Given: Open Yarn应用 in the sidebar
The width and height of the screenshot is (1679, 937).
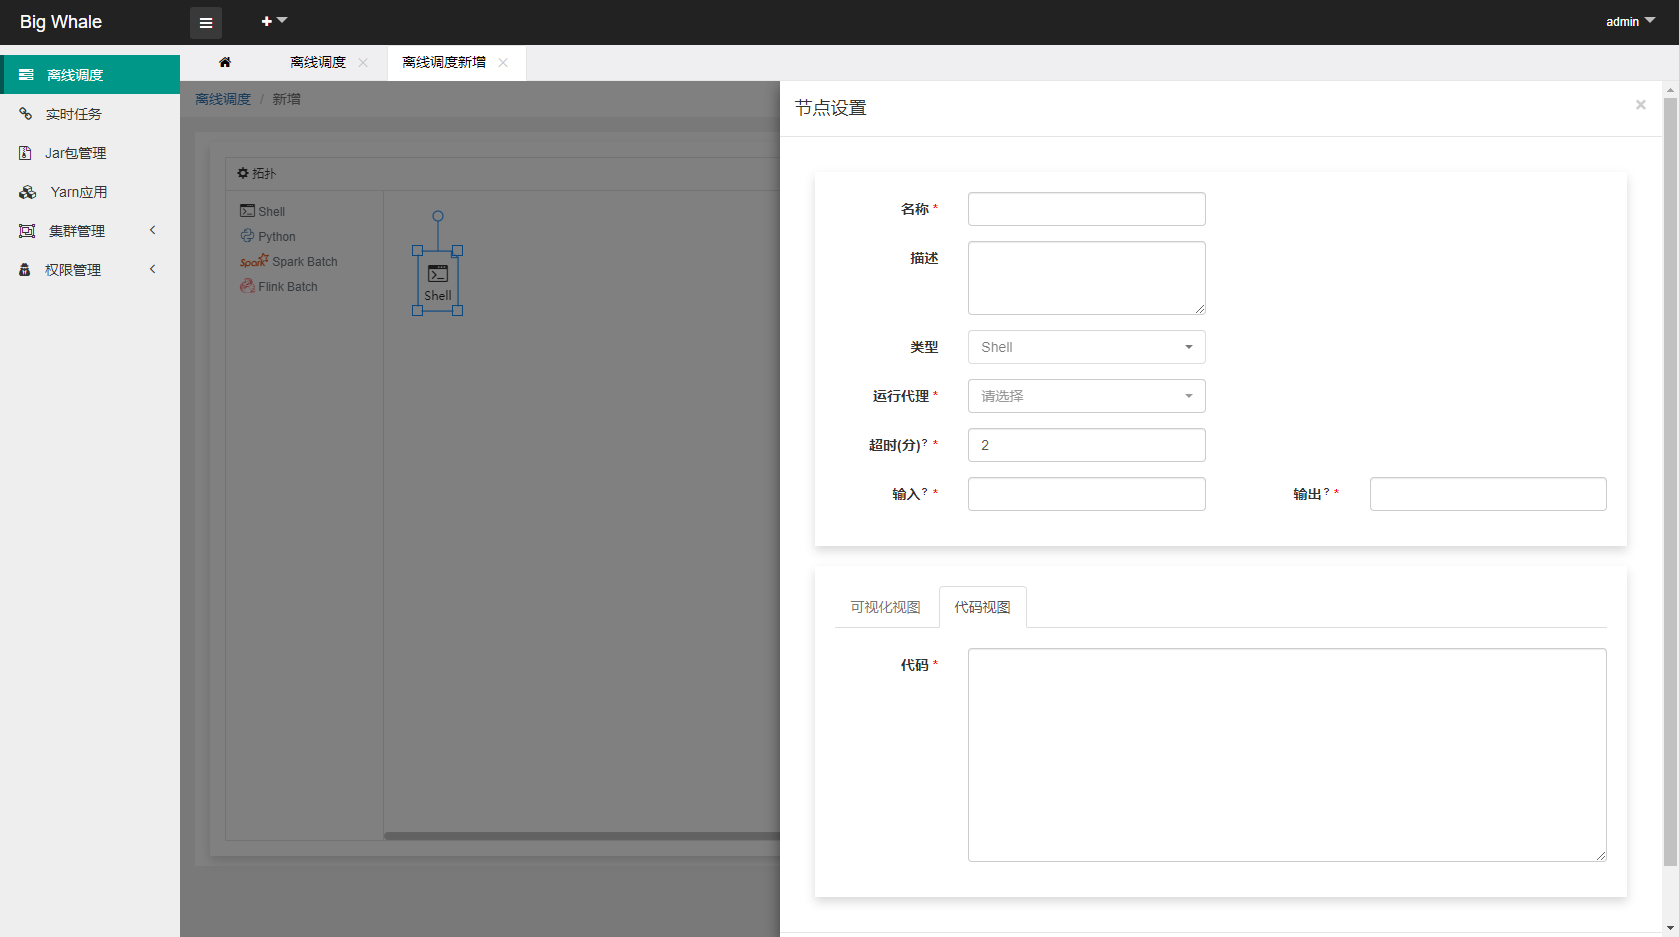Looking at the screenshot, I should point(90,192).
